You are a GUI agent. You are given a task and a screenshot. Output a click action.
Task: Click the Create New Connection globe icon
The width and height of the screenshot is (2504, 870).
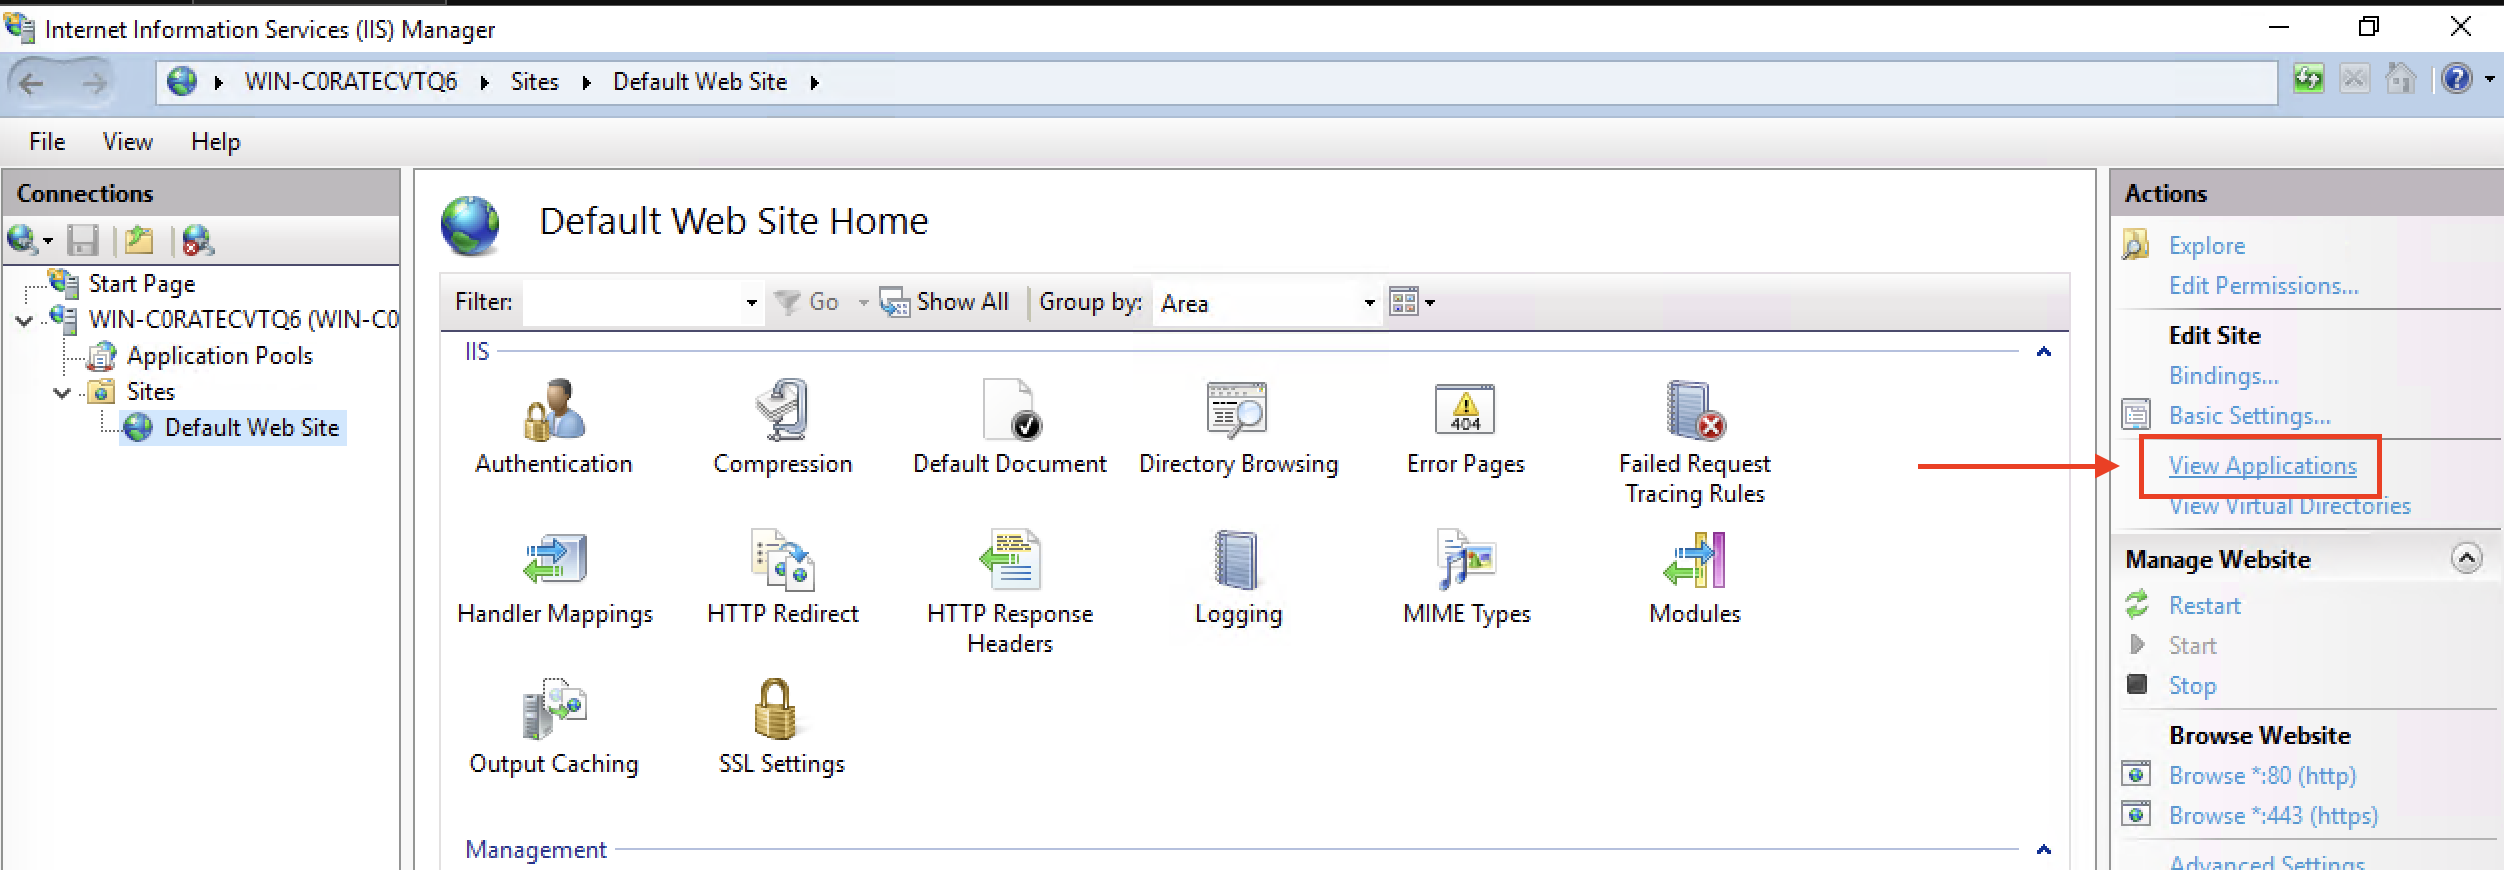pyautogui.click(x=21, y=240)
